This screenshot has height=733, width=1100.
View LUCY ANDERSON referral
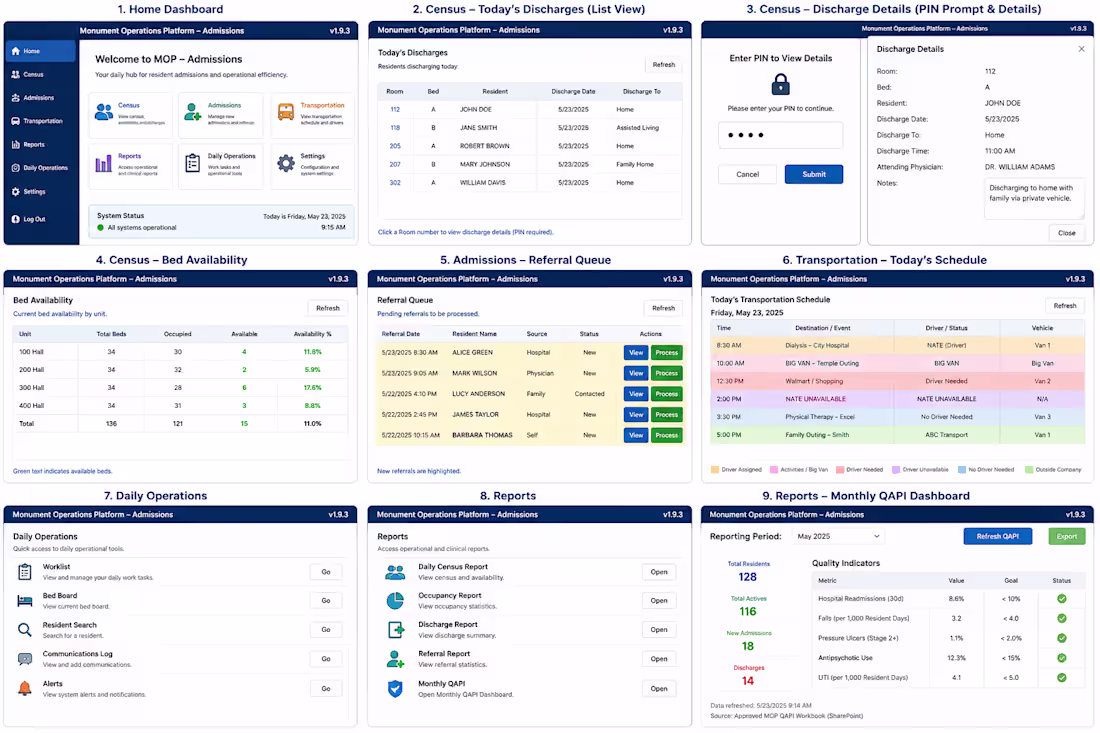[636, 394]
